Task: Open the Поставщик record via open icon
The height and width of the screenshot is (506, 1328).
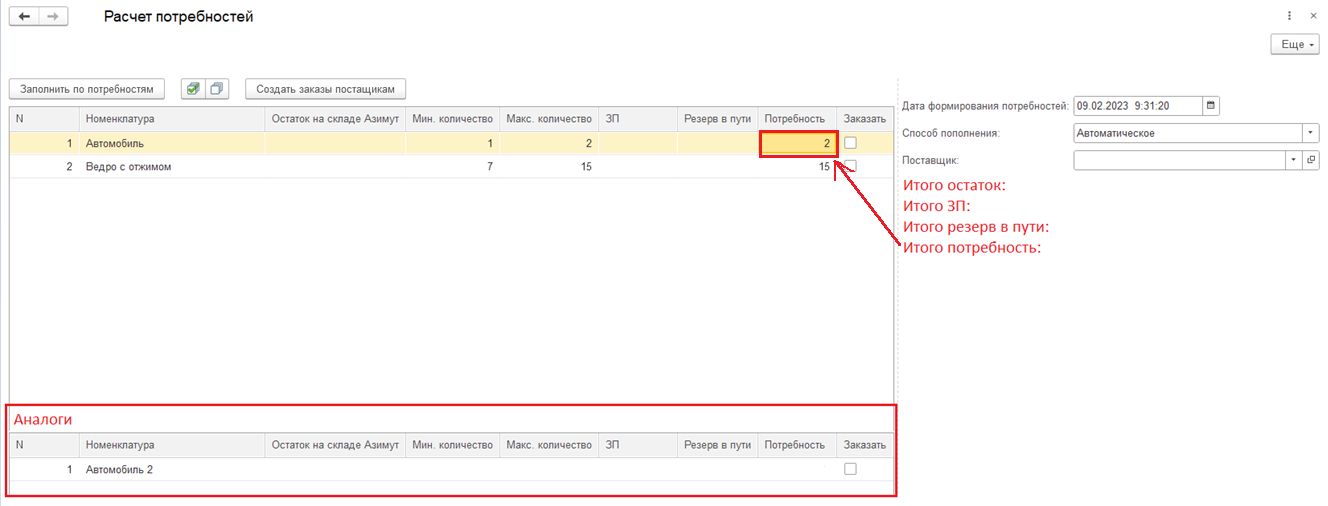Action: pyautogui.click(x=1311, y=159)
